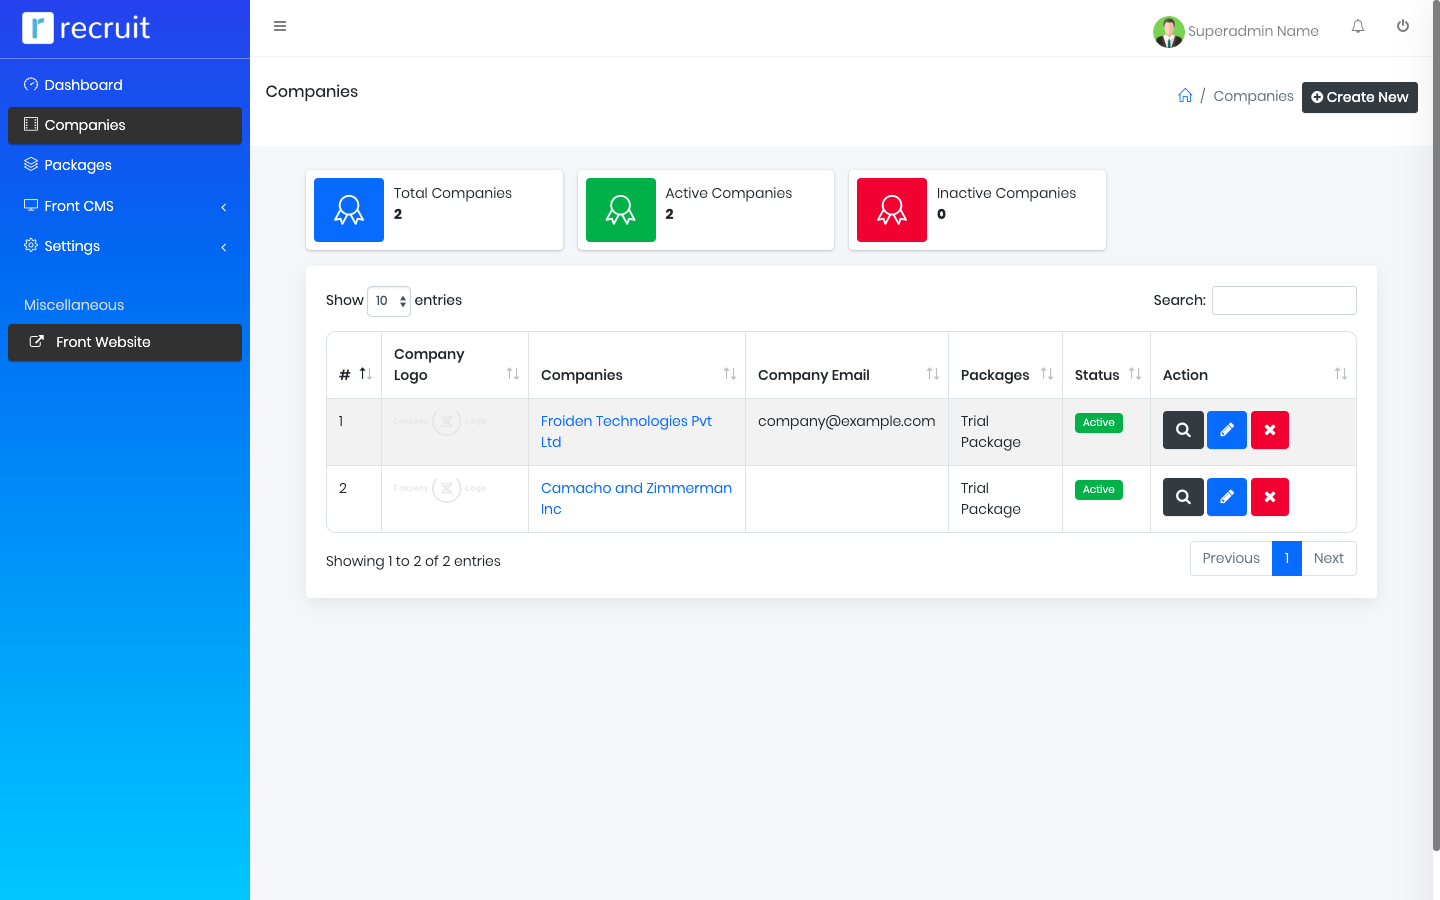The width and height of the screenshot is (1440, 900).
Task: Expand the Settings submenu
Action: point(125,246)
